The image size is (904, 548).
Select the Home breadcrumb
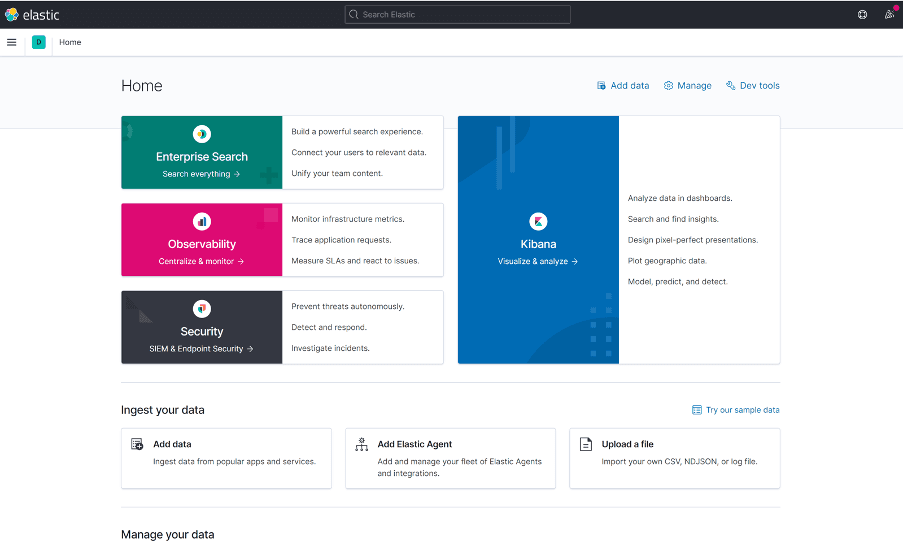[x=70, y=42]
